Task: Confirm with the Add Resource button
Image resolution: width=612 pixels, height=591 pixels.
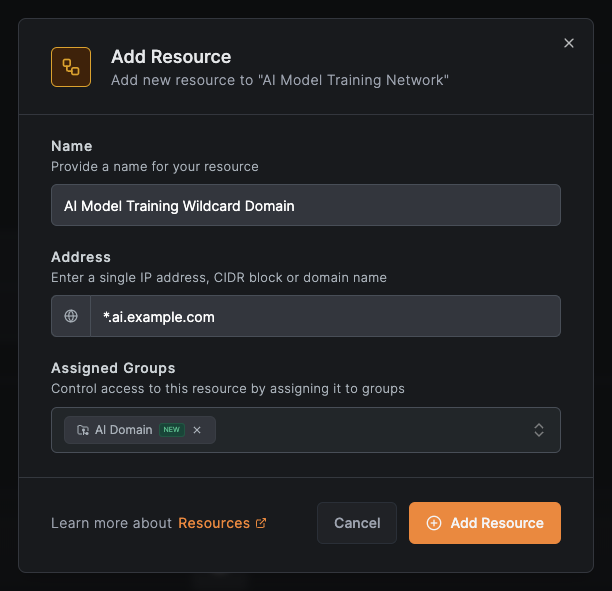Action: pyautogui.click(x=485, y=523)
